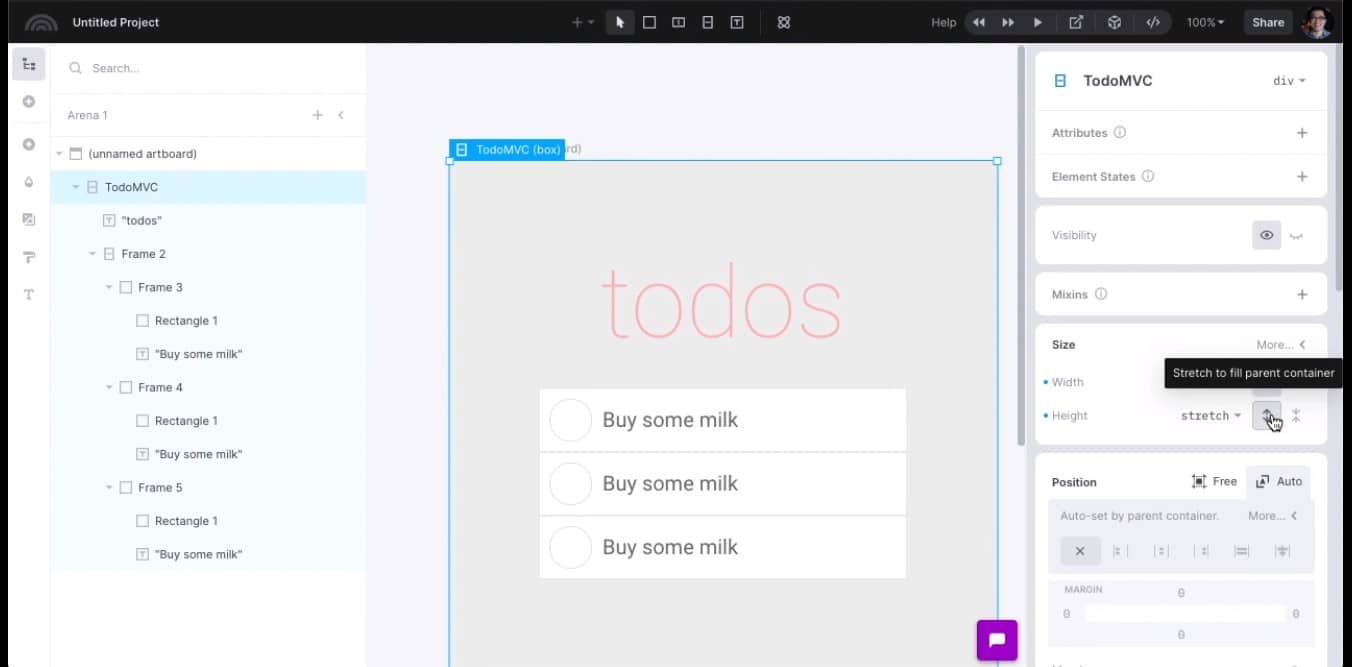The width and height of the screenshot is (1352, 667).
Task: Open the 100% zoom dropdown
Action: click(1205, 22)
